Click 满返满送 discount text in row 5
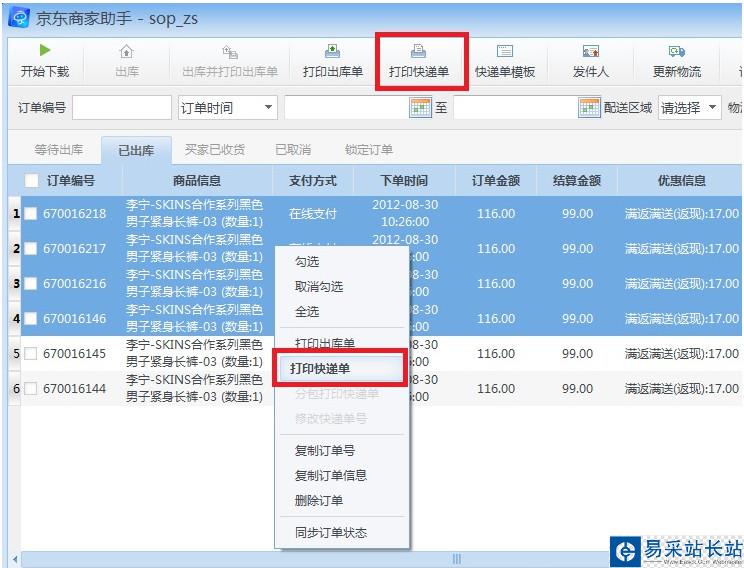744x568 pixels. tap(682, 354)
